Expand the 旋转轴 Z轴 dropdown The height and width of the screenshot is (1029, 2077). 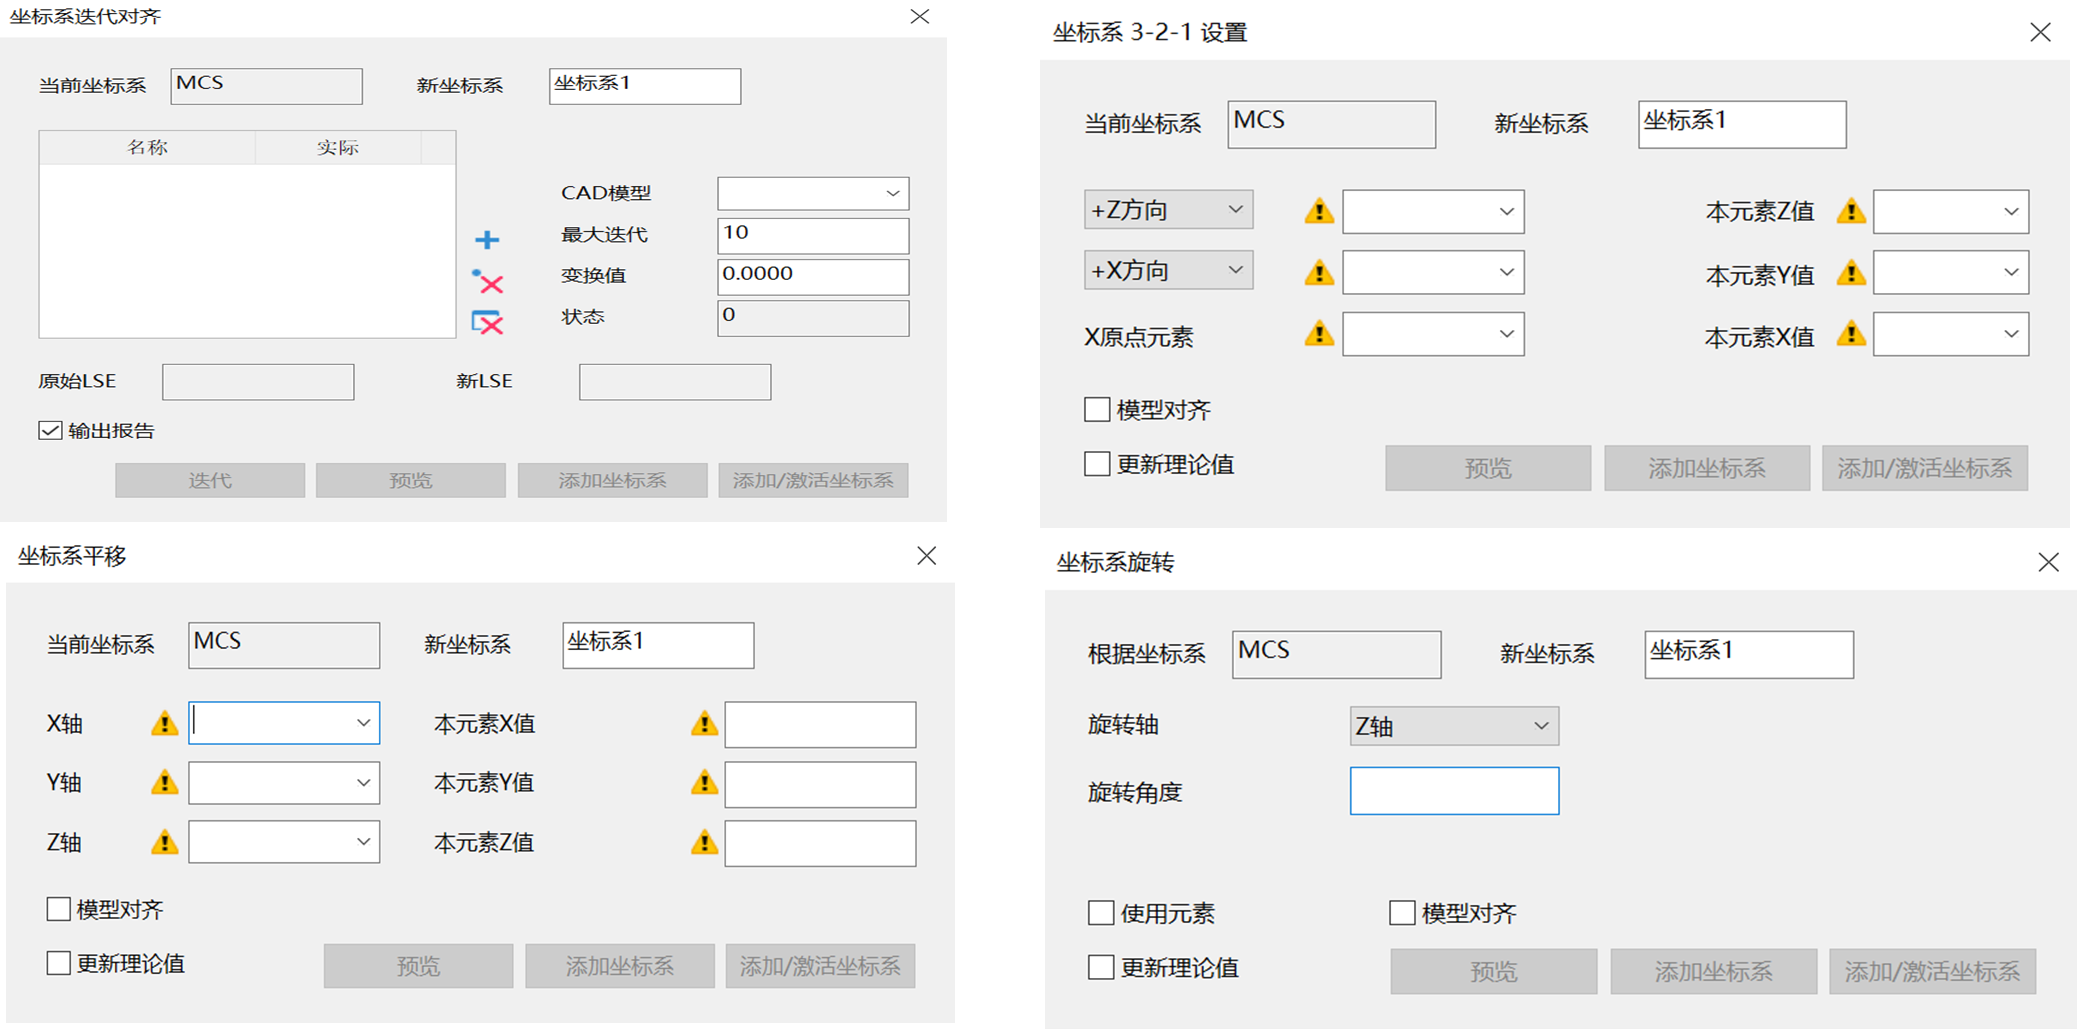coord(1453,726)
